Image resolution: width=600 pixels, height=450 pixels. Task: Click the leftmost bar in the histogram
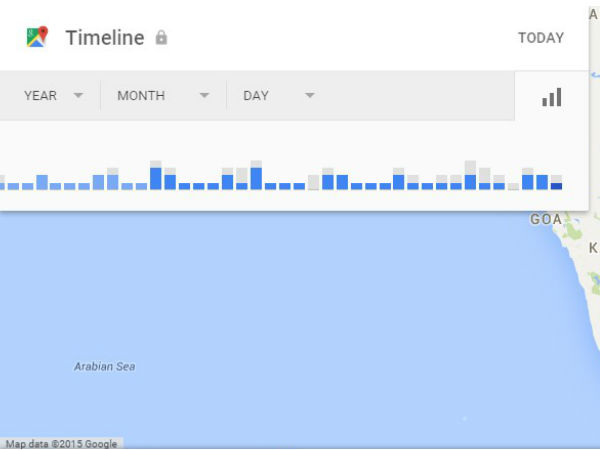[1, 184]
